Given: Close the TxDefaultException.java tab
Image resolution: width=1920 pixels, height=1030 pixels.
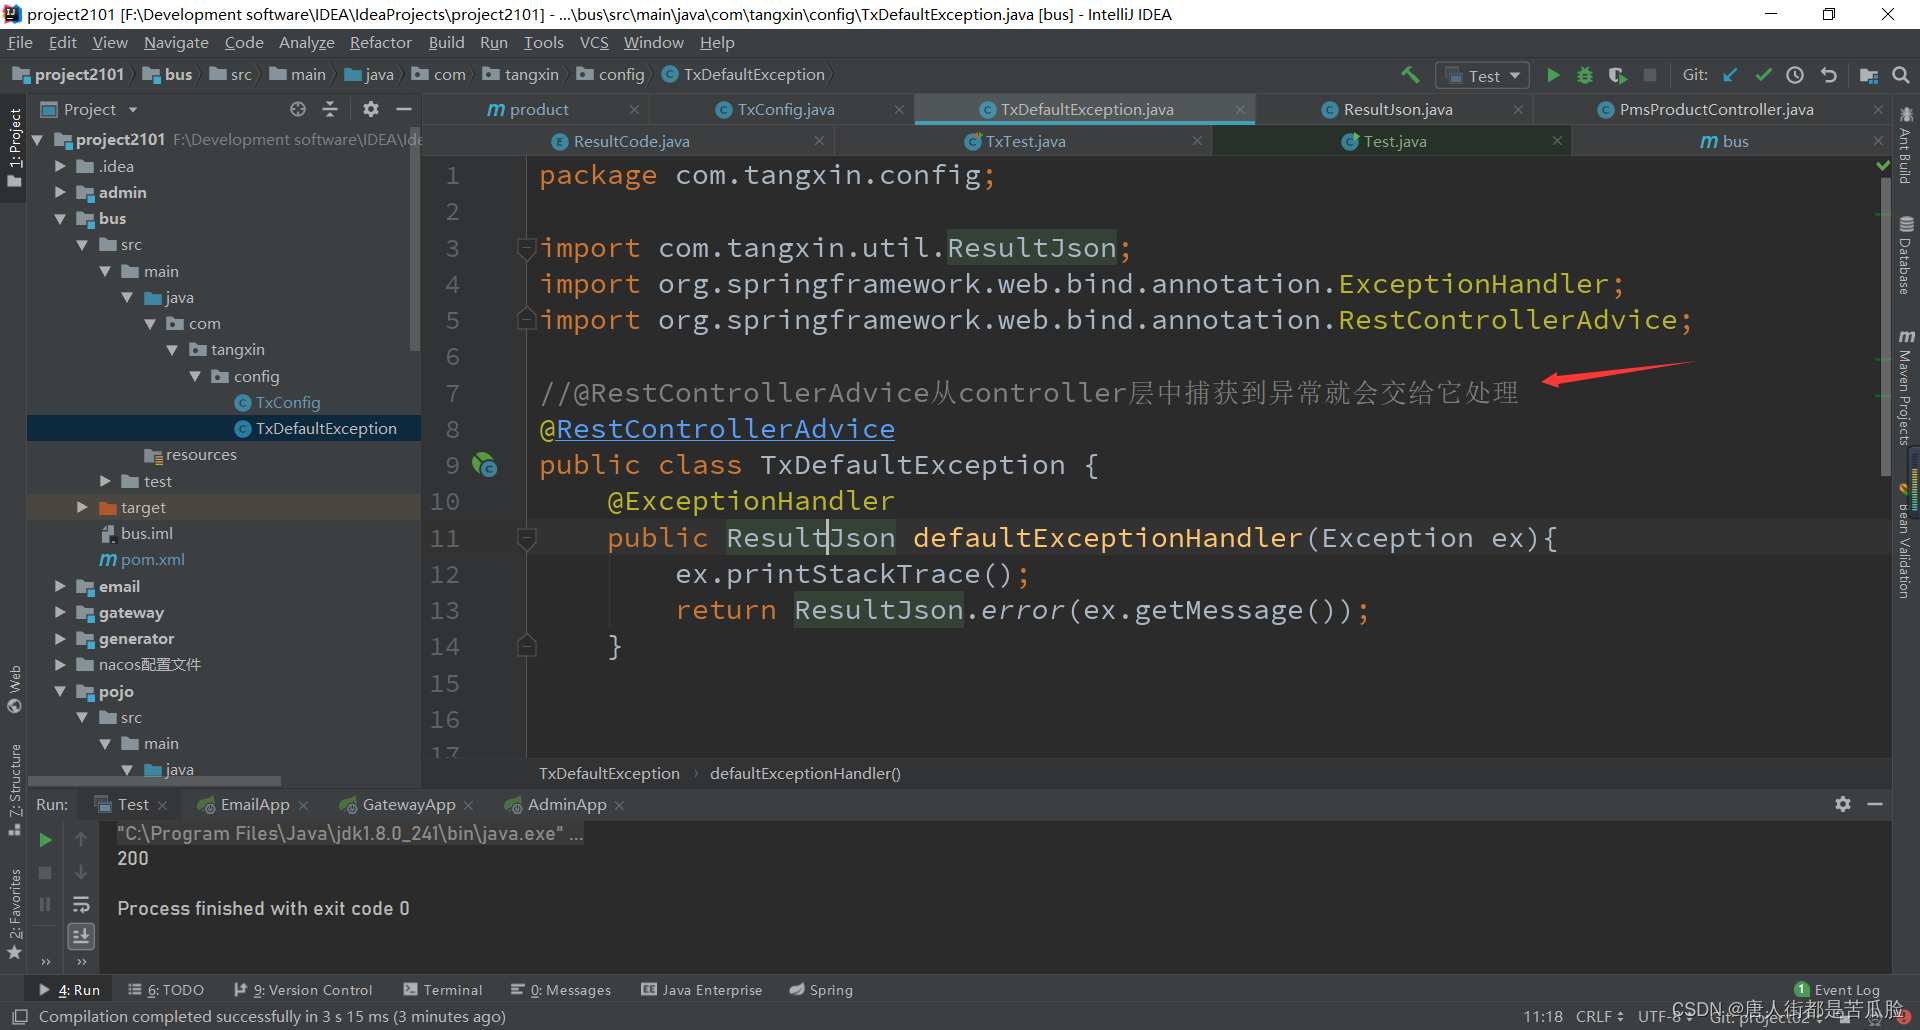Looking at the screenshot, I should pyautogui.click(x=1240, y=109).
